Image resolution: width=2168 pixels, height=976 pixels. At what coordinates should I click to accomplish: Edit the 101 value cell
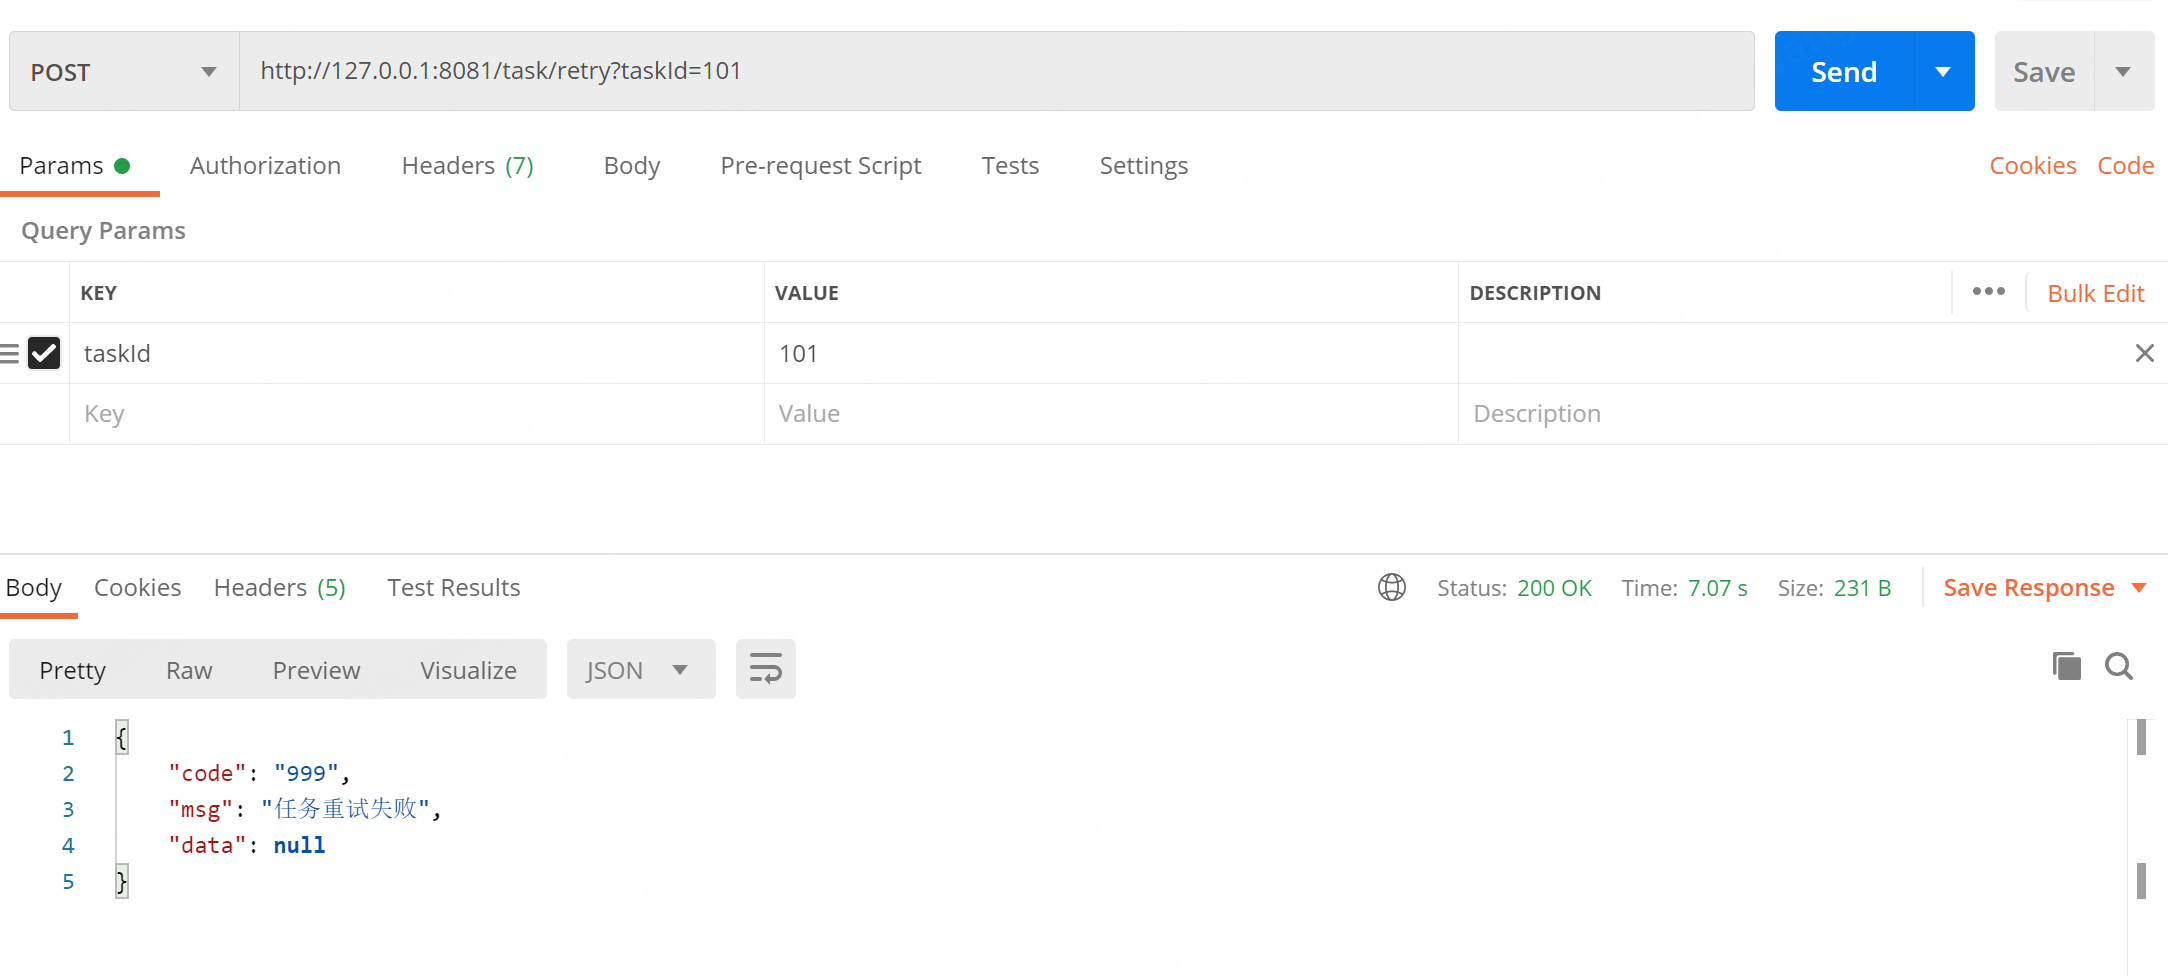point(1111,353)
